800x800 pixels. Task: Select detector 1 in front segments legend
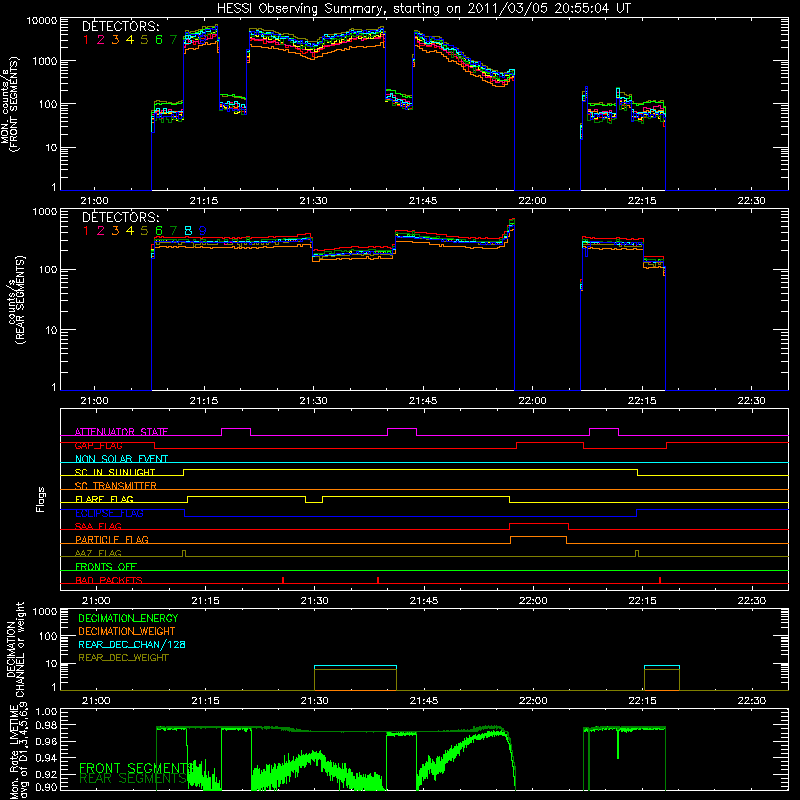(86, 39)
